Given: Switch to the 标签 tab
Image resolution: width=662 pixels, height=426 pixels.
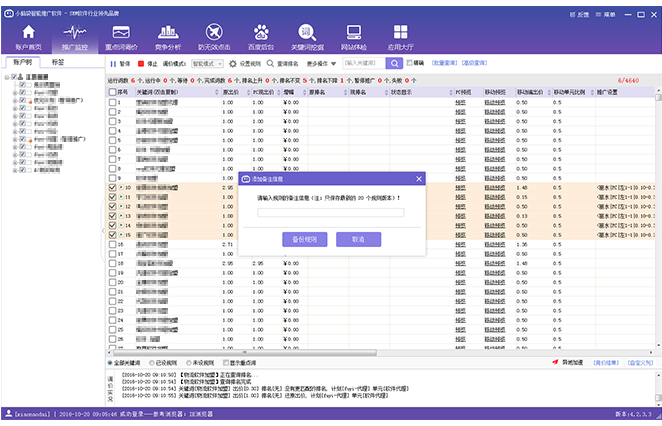Looking at the screenshot, I should 57,62.
